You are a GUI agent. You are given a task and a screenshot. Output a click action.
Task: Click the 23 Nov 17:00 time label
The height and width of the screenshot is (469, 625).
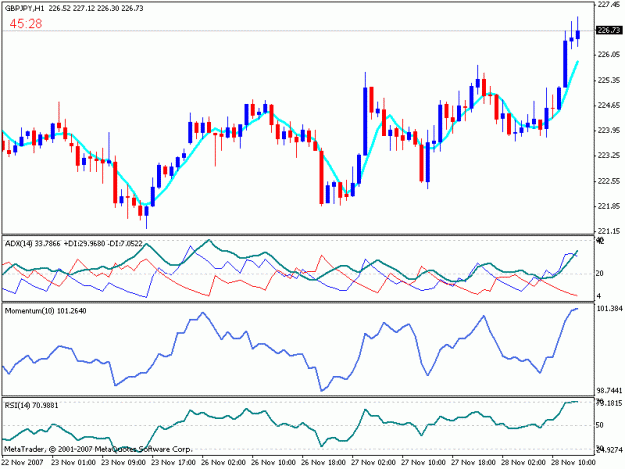[x=173, y=463]
